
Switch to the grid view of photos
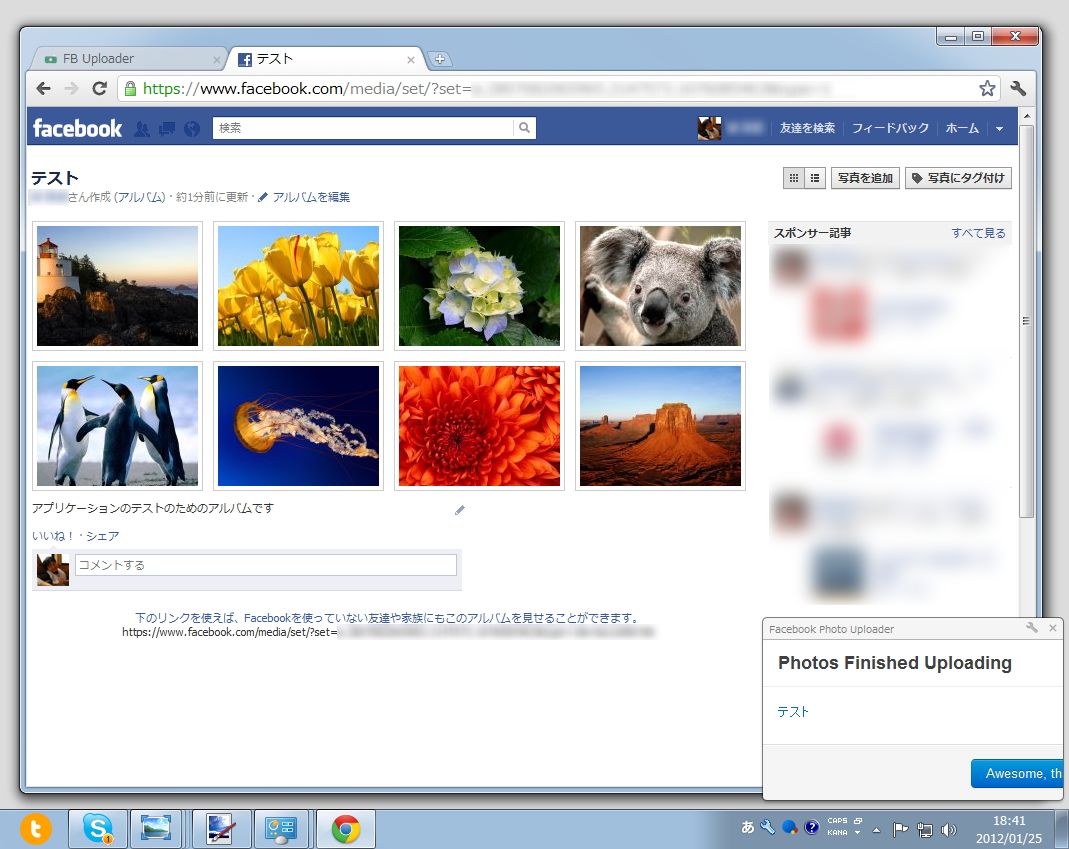click(x=794, y=178)
